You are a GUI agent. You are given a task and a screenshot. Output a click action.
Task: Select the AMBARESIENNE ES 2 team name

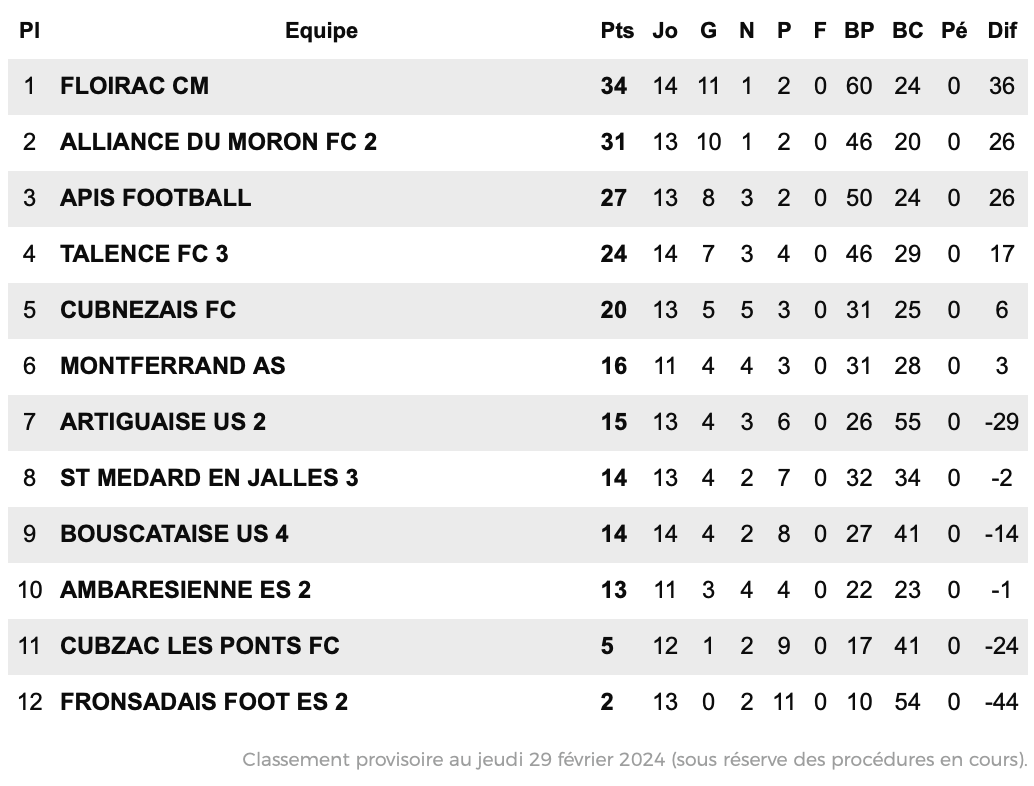point(185,590)
